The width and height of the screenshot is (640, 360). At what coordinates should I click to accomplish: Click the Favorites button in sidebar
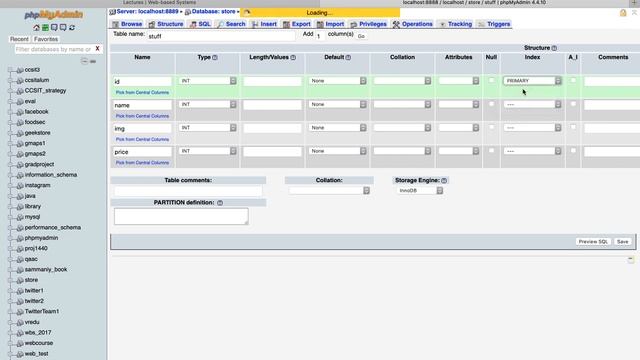pyautogui.click(x=46, y=39)
